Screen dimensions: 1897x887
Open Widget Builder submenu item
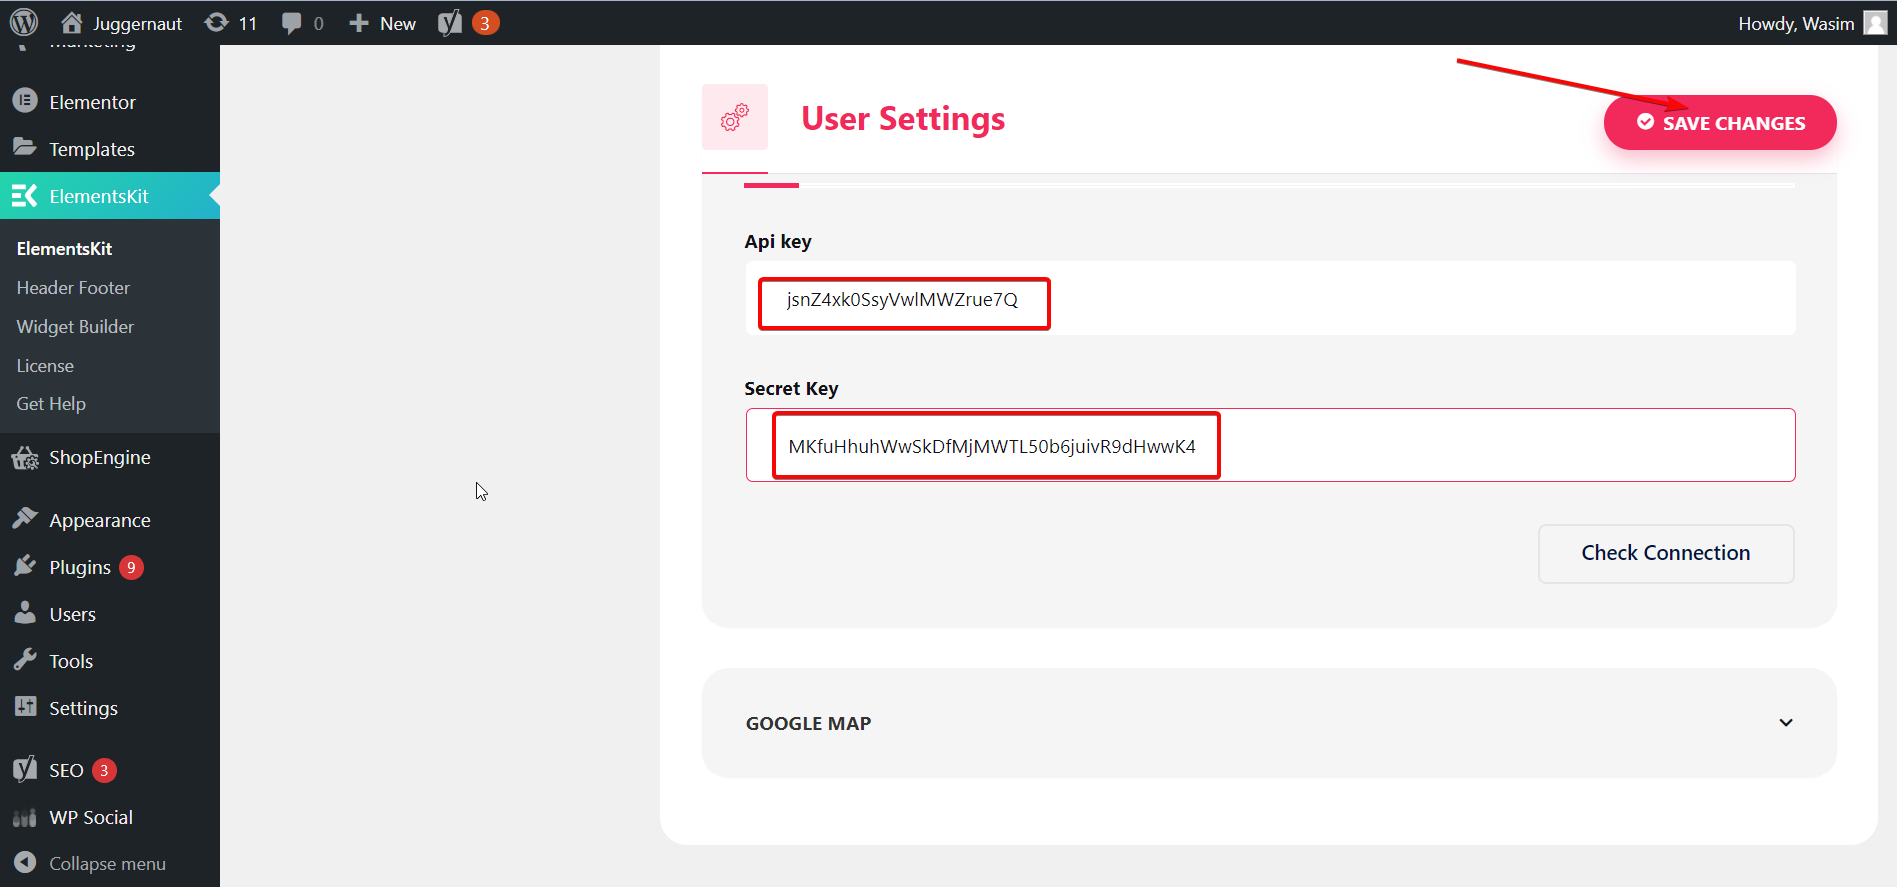[x=75, y=327]
